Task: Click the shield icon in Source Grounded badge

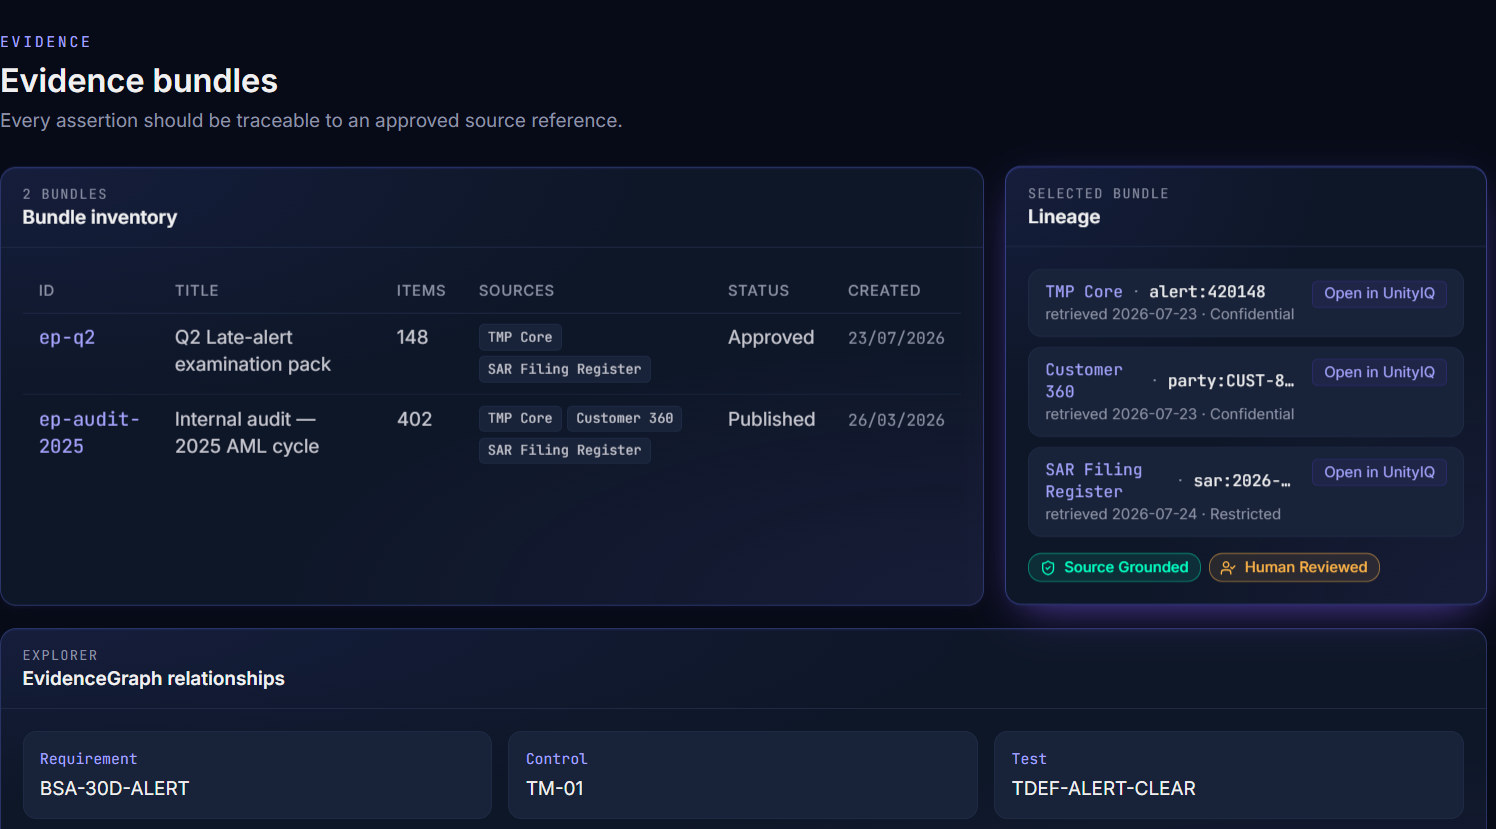Action: click(1048, 568)
